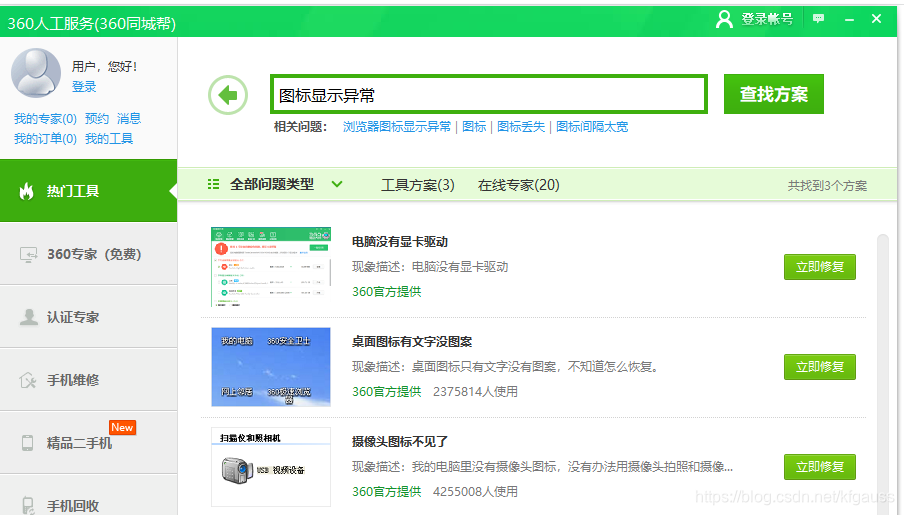This screenshot has width=904, height=515.
Task: Click the phone icon beside 精品二手机
Action: tap(27, 443)
